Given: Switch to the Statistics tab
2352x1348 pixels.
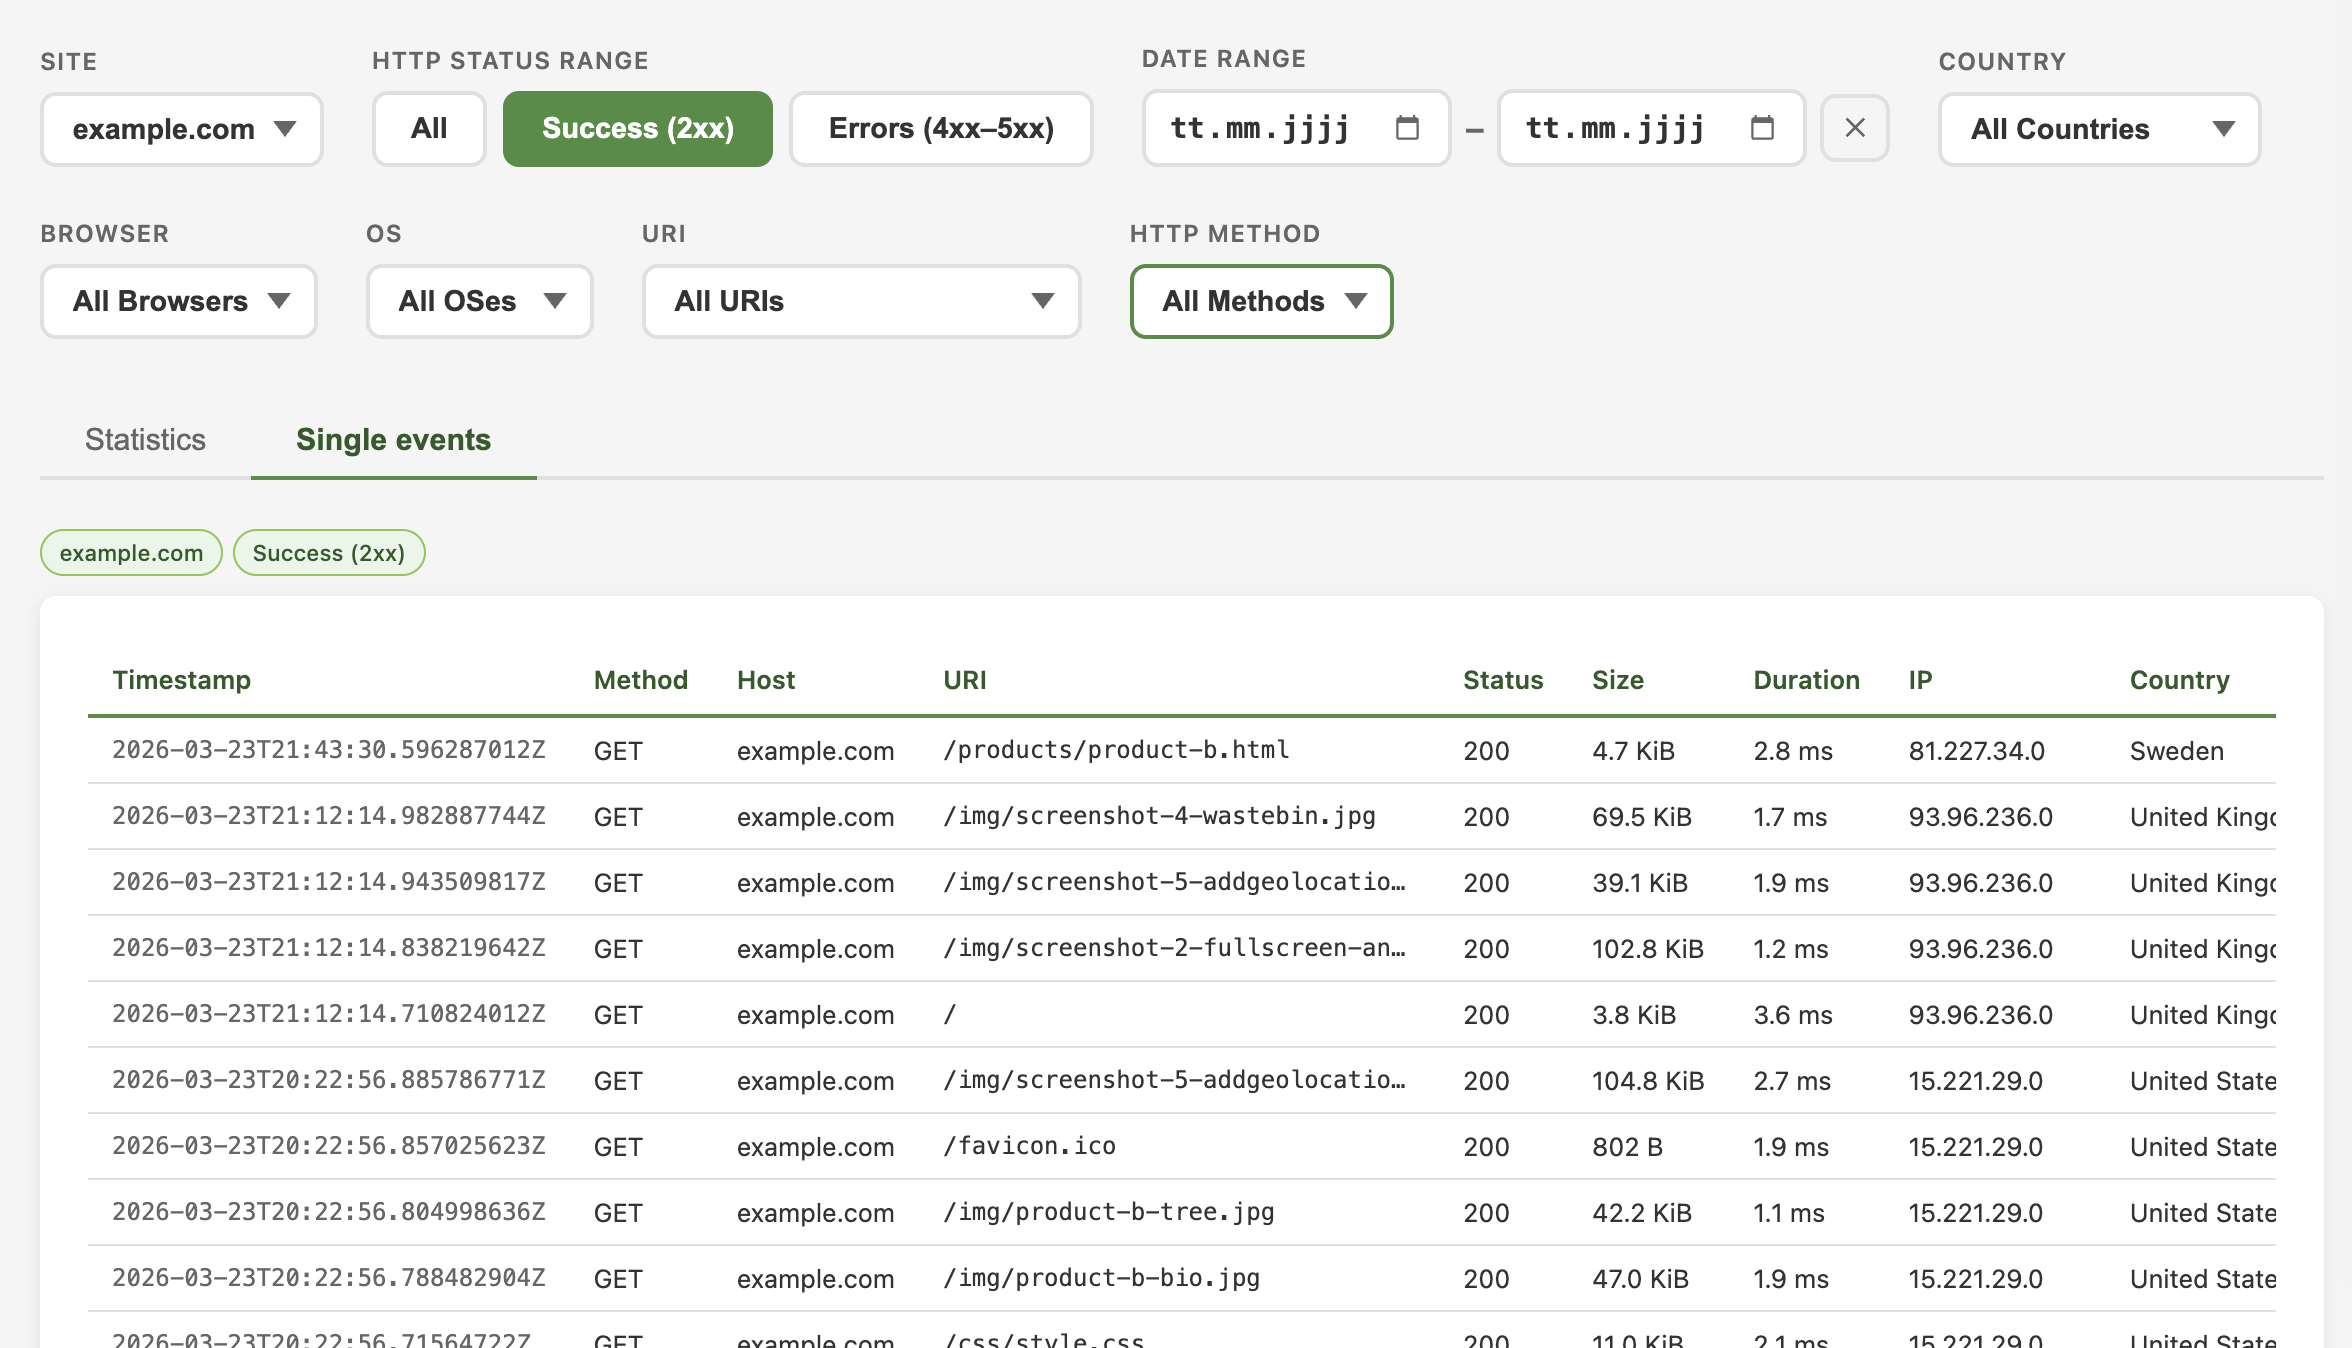Looking at the screenshot, I should pos(145,440).
